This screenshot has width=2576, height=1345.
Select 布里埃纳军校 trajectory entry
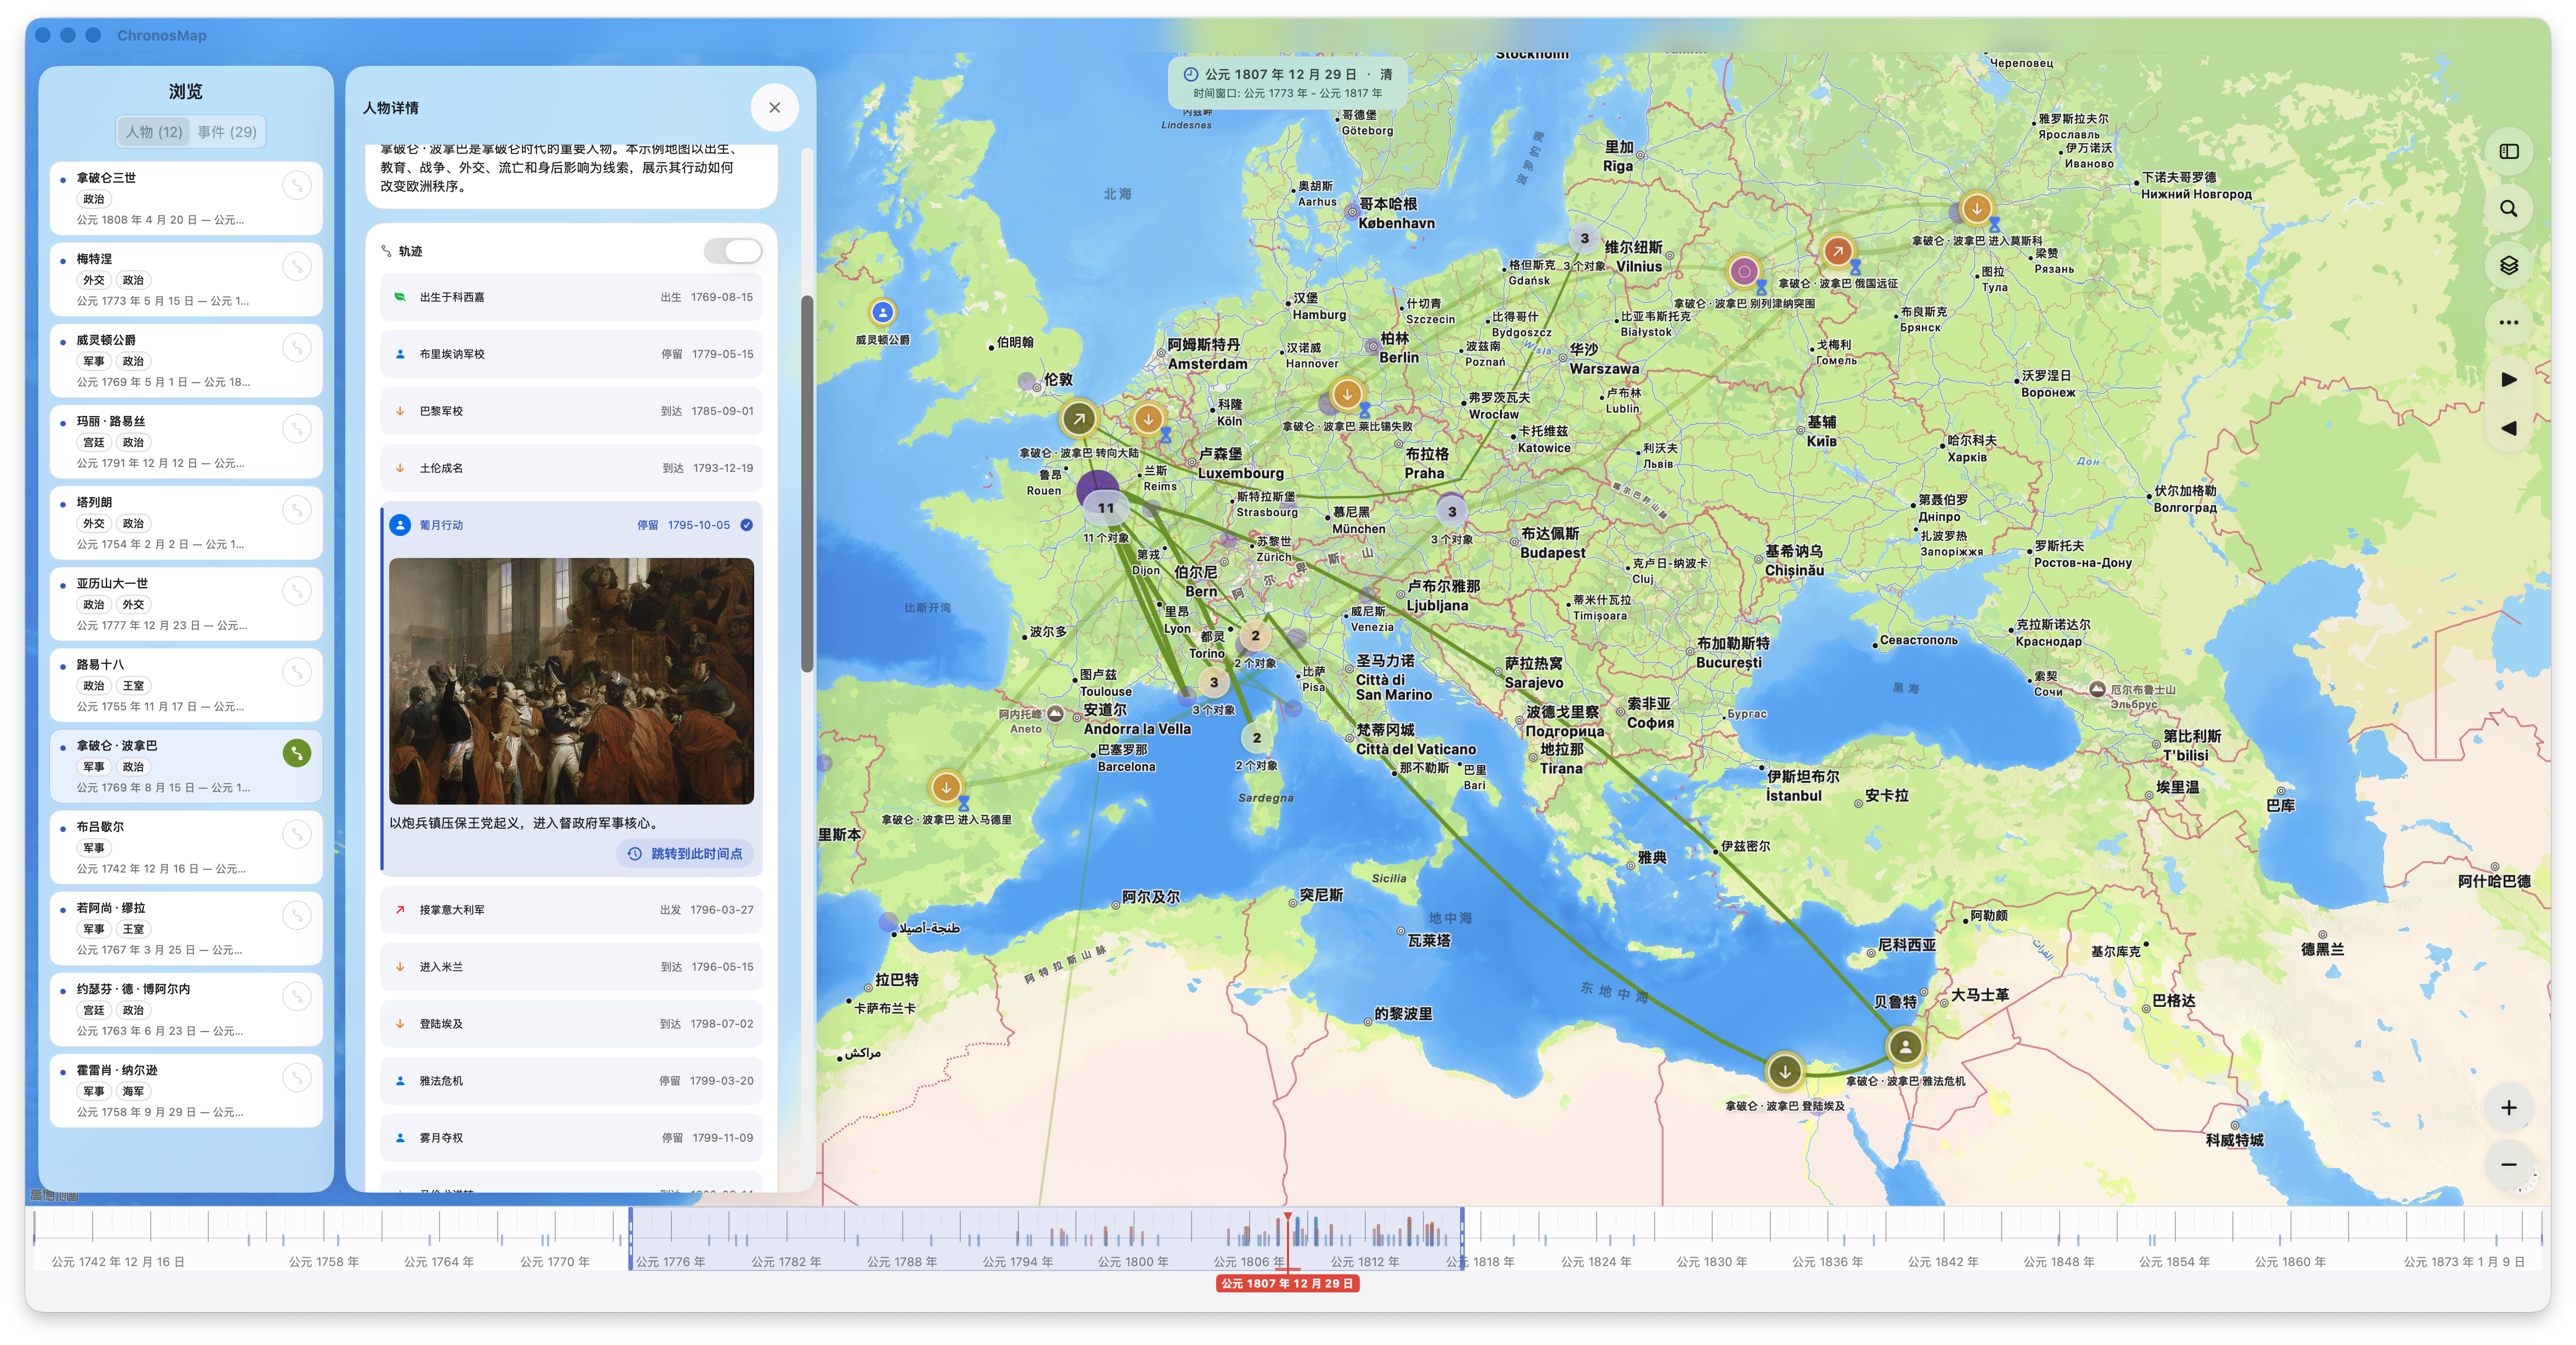coord(571,354)
